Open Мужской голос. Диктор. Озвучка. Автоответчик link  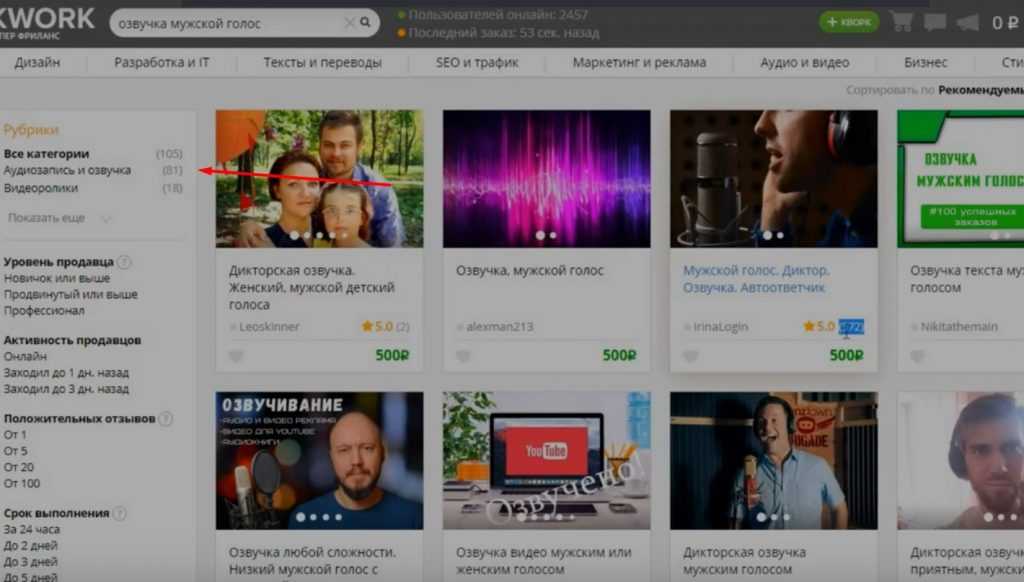[x=756, y=279]
